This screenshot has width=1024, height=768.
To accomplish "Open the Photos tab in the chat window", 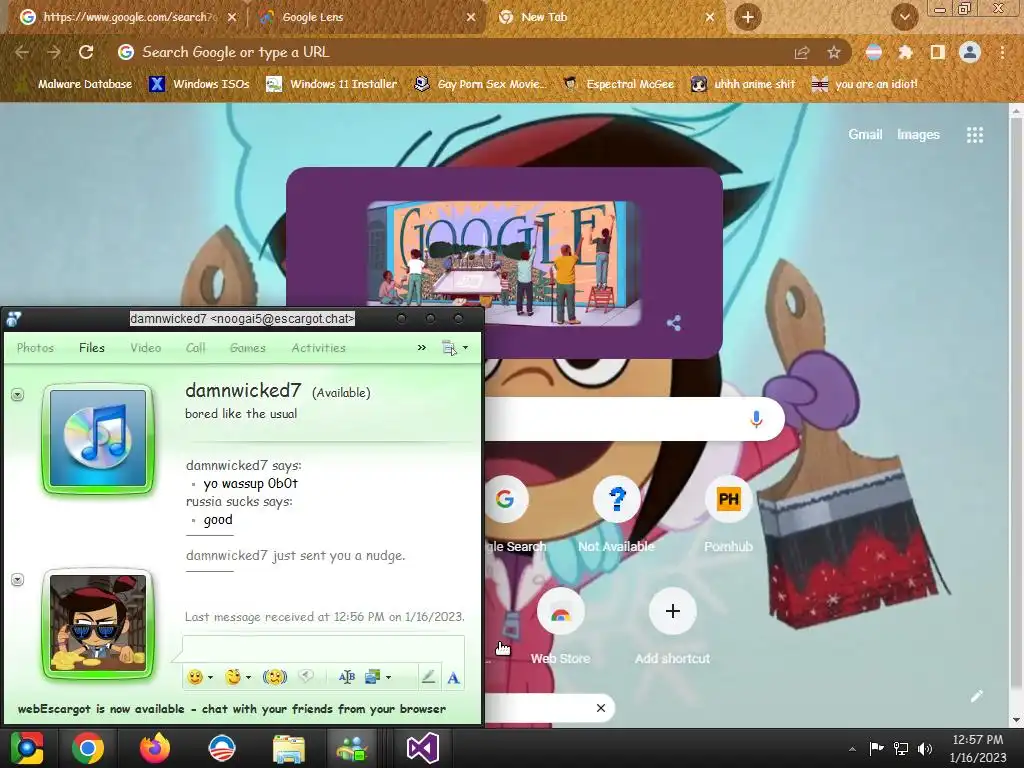I will tap(35, 348).
